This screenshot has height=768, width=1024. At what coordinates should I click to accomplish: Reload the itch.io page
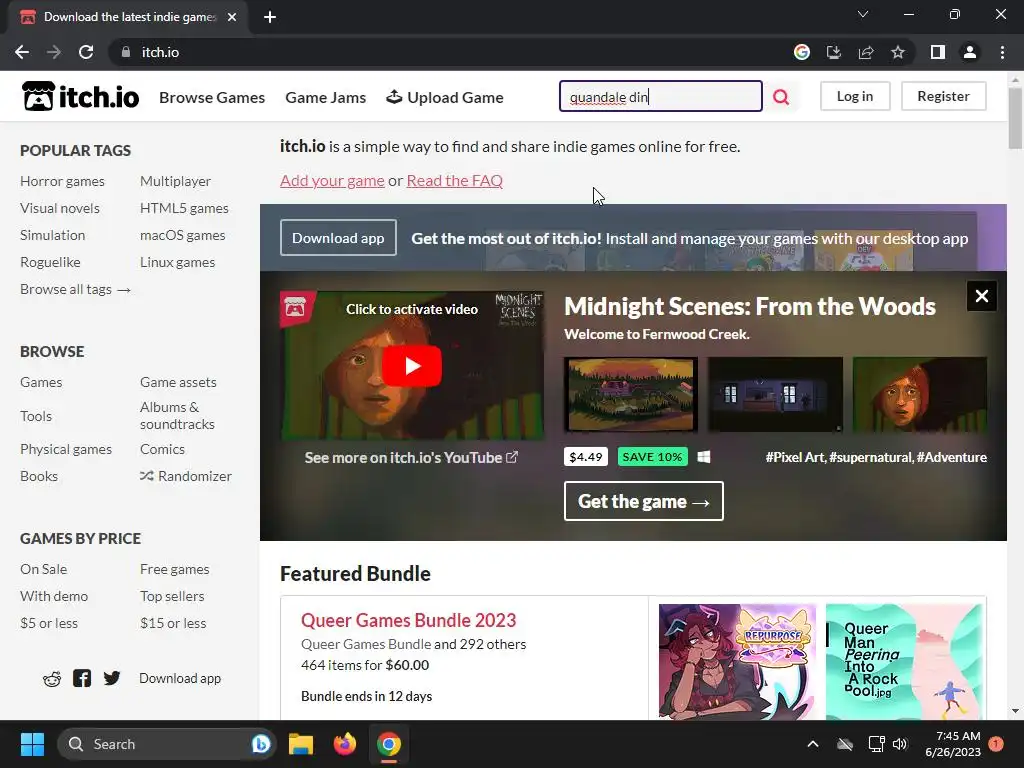[x=86, y=52]
